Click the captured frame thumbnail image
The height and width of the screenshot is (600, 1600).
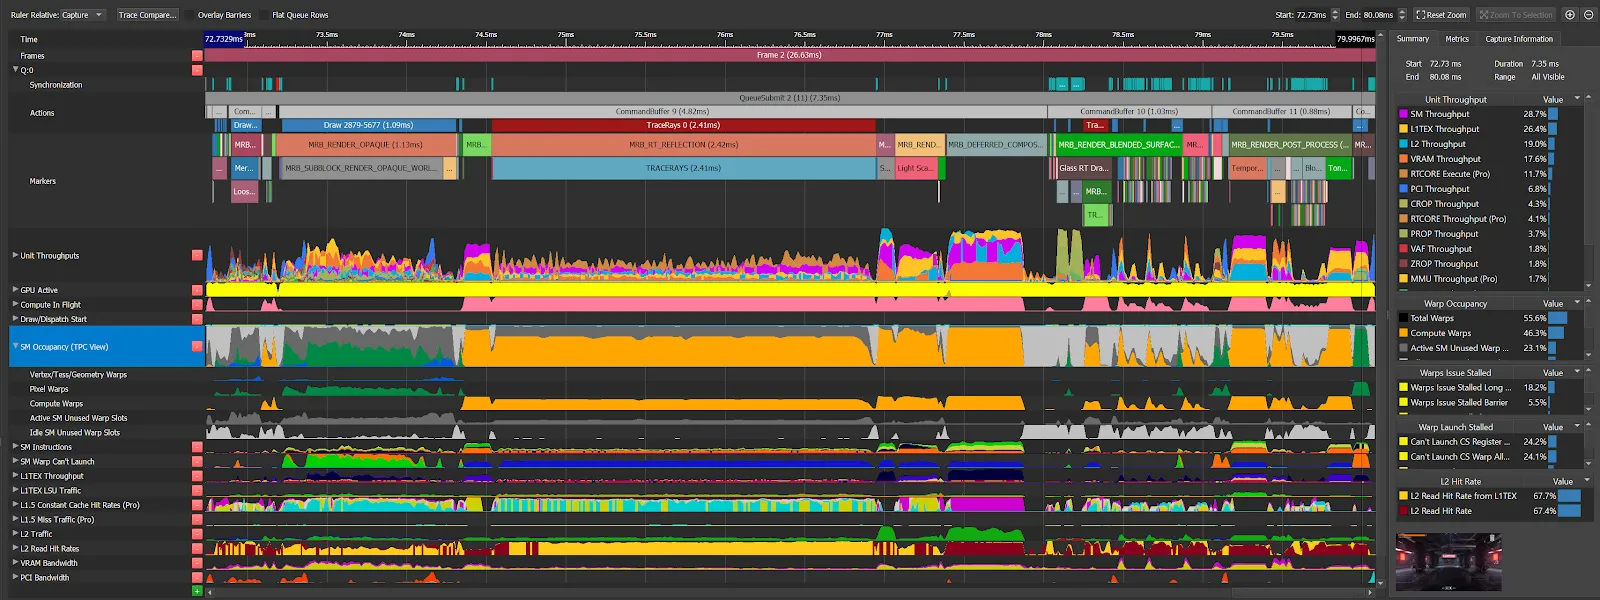pyautogui.click(x=1448, y=562)
